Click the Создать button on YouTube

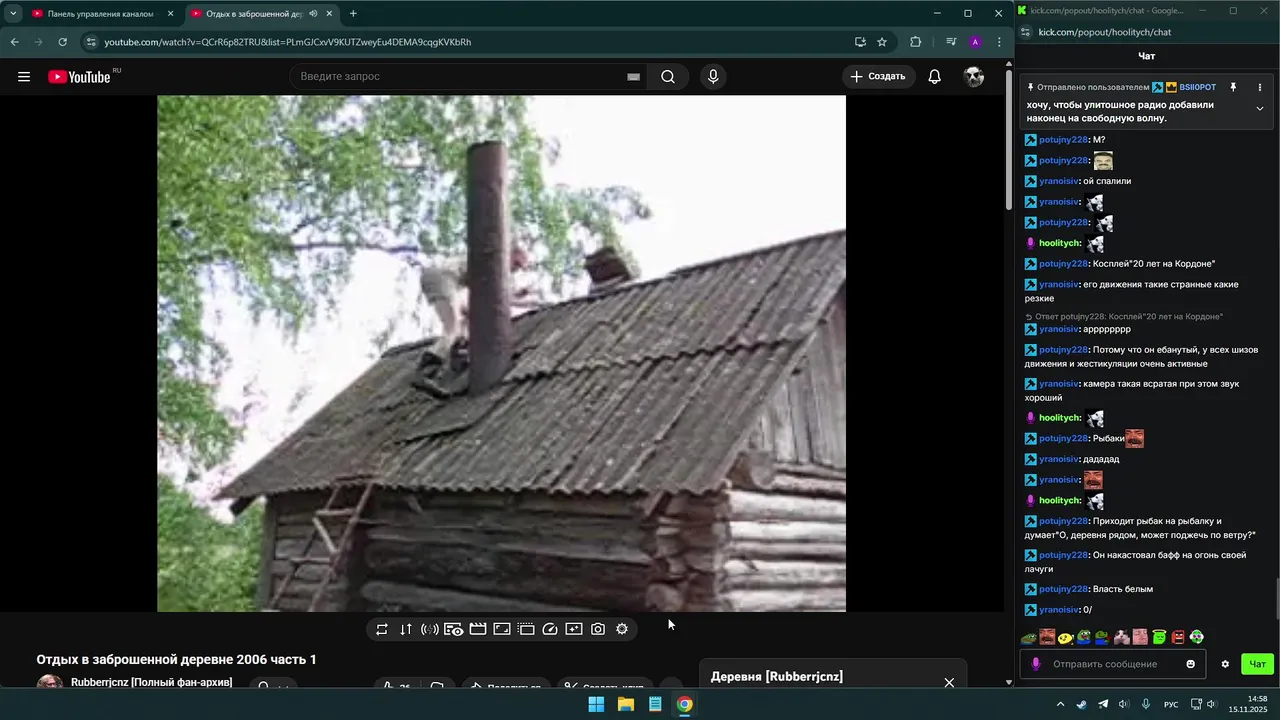[x=878, y=77]
